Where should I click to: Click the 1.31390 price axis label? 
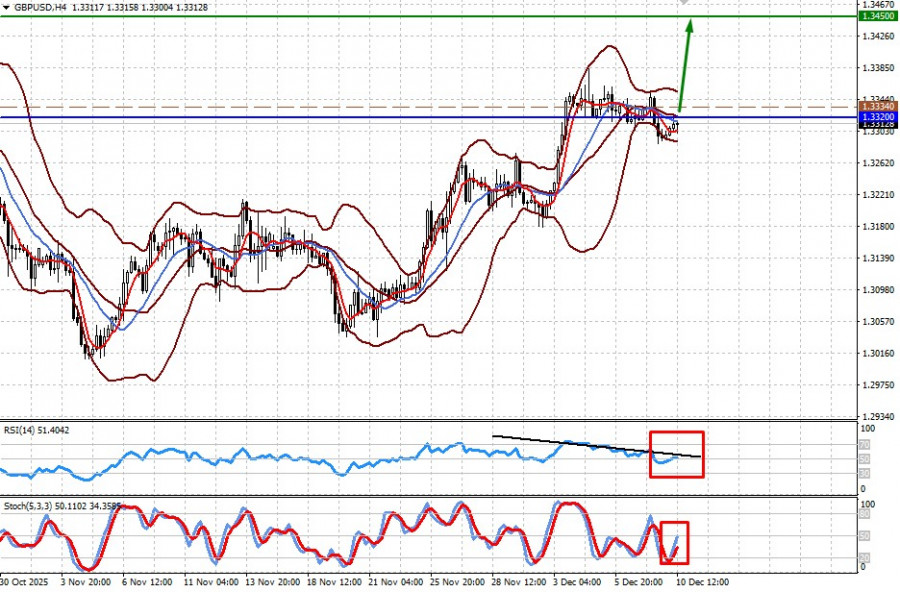(878, 258)
